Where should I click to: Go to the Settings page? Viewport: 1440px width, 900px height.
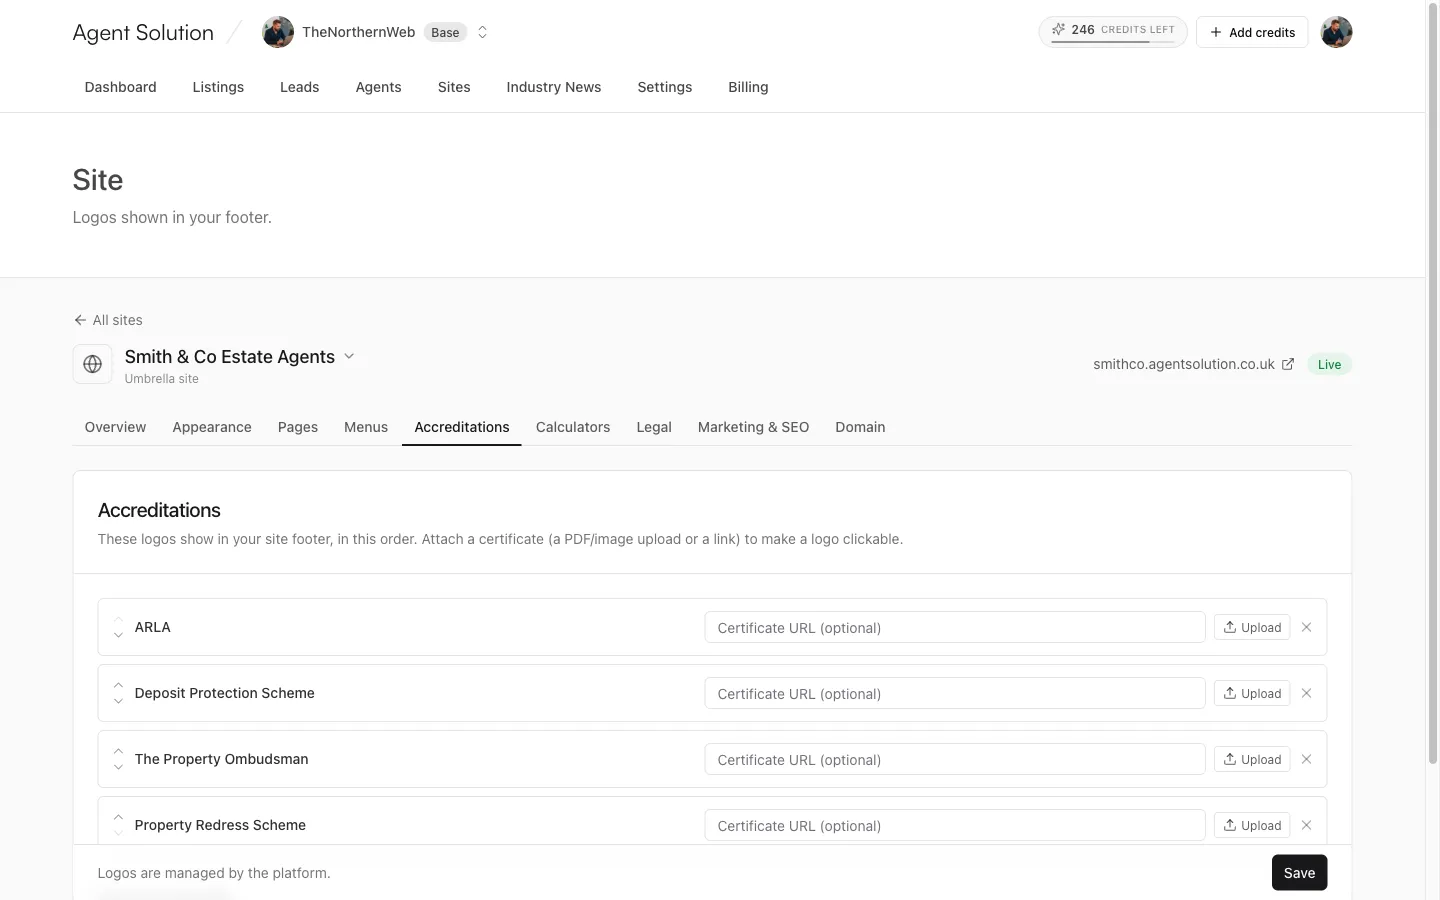coord(665,87)
